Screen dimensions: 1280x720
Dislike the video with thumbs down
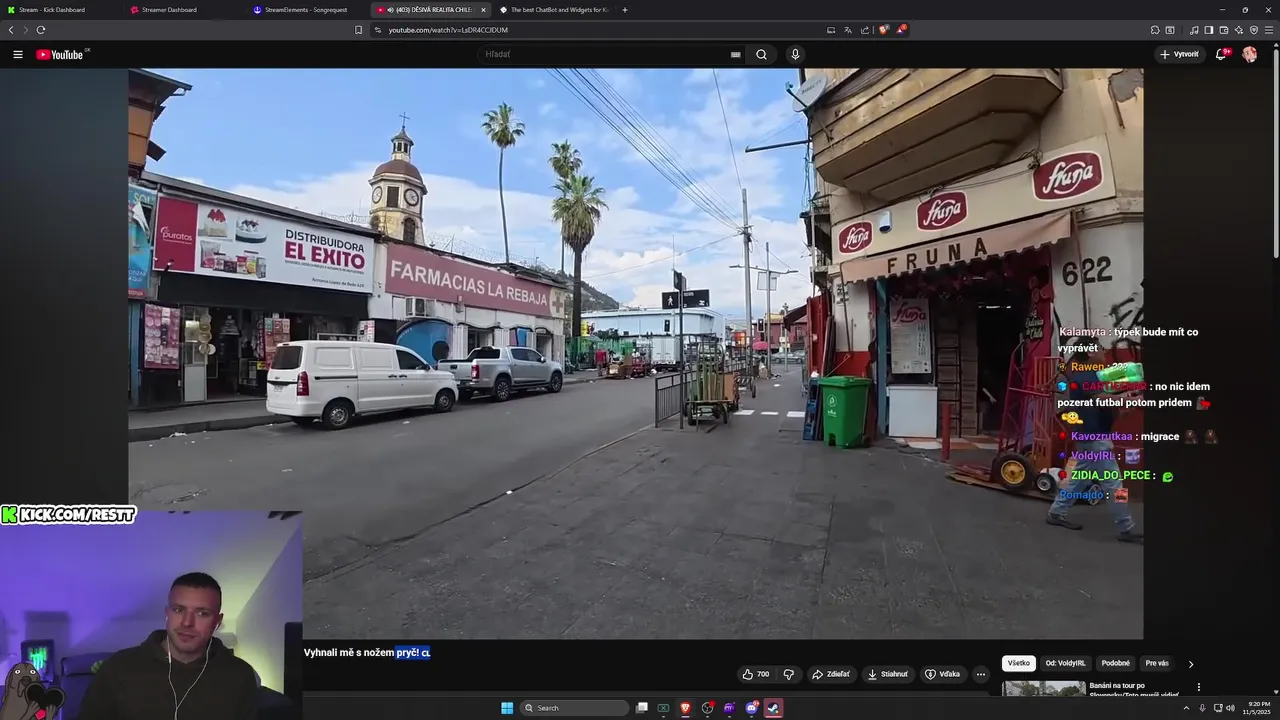(x=788, y=674)
